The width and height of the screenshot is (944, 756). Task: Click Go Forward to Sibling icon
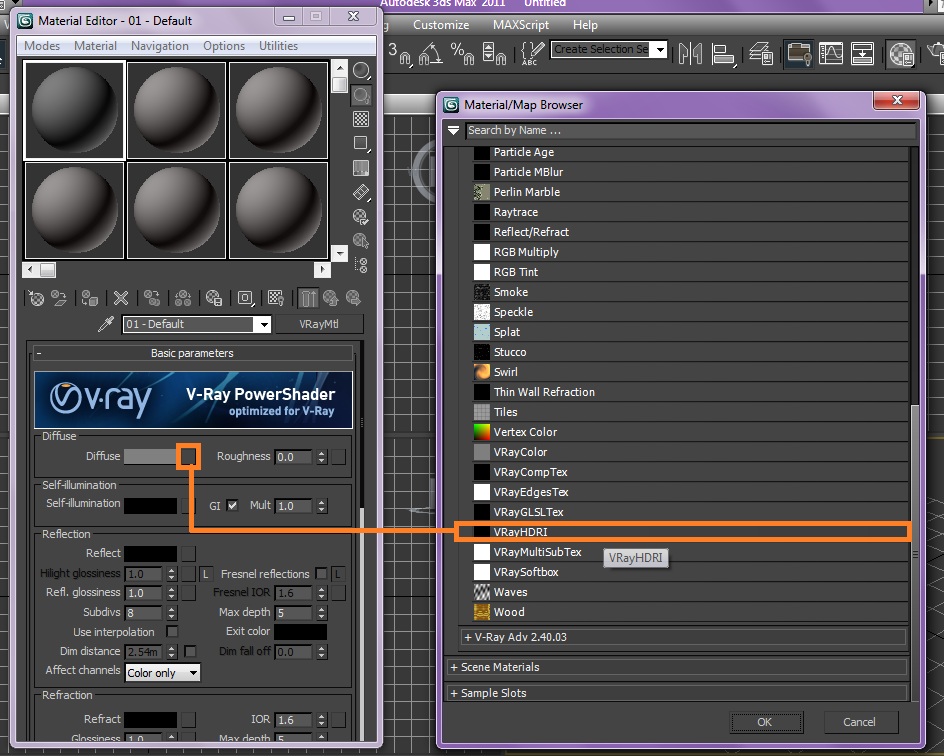[353, 298]
